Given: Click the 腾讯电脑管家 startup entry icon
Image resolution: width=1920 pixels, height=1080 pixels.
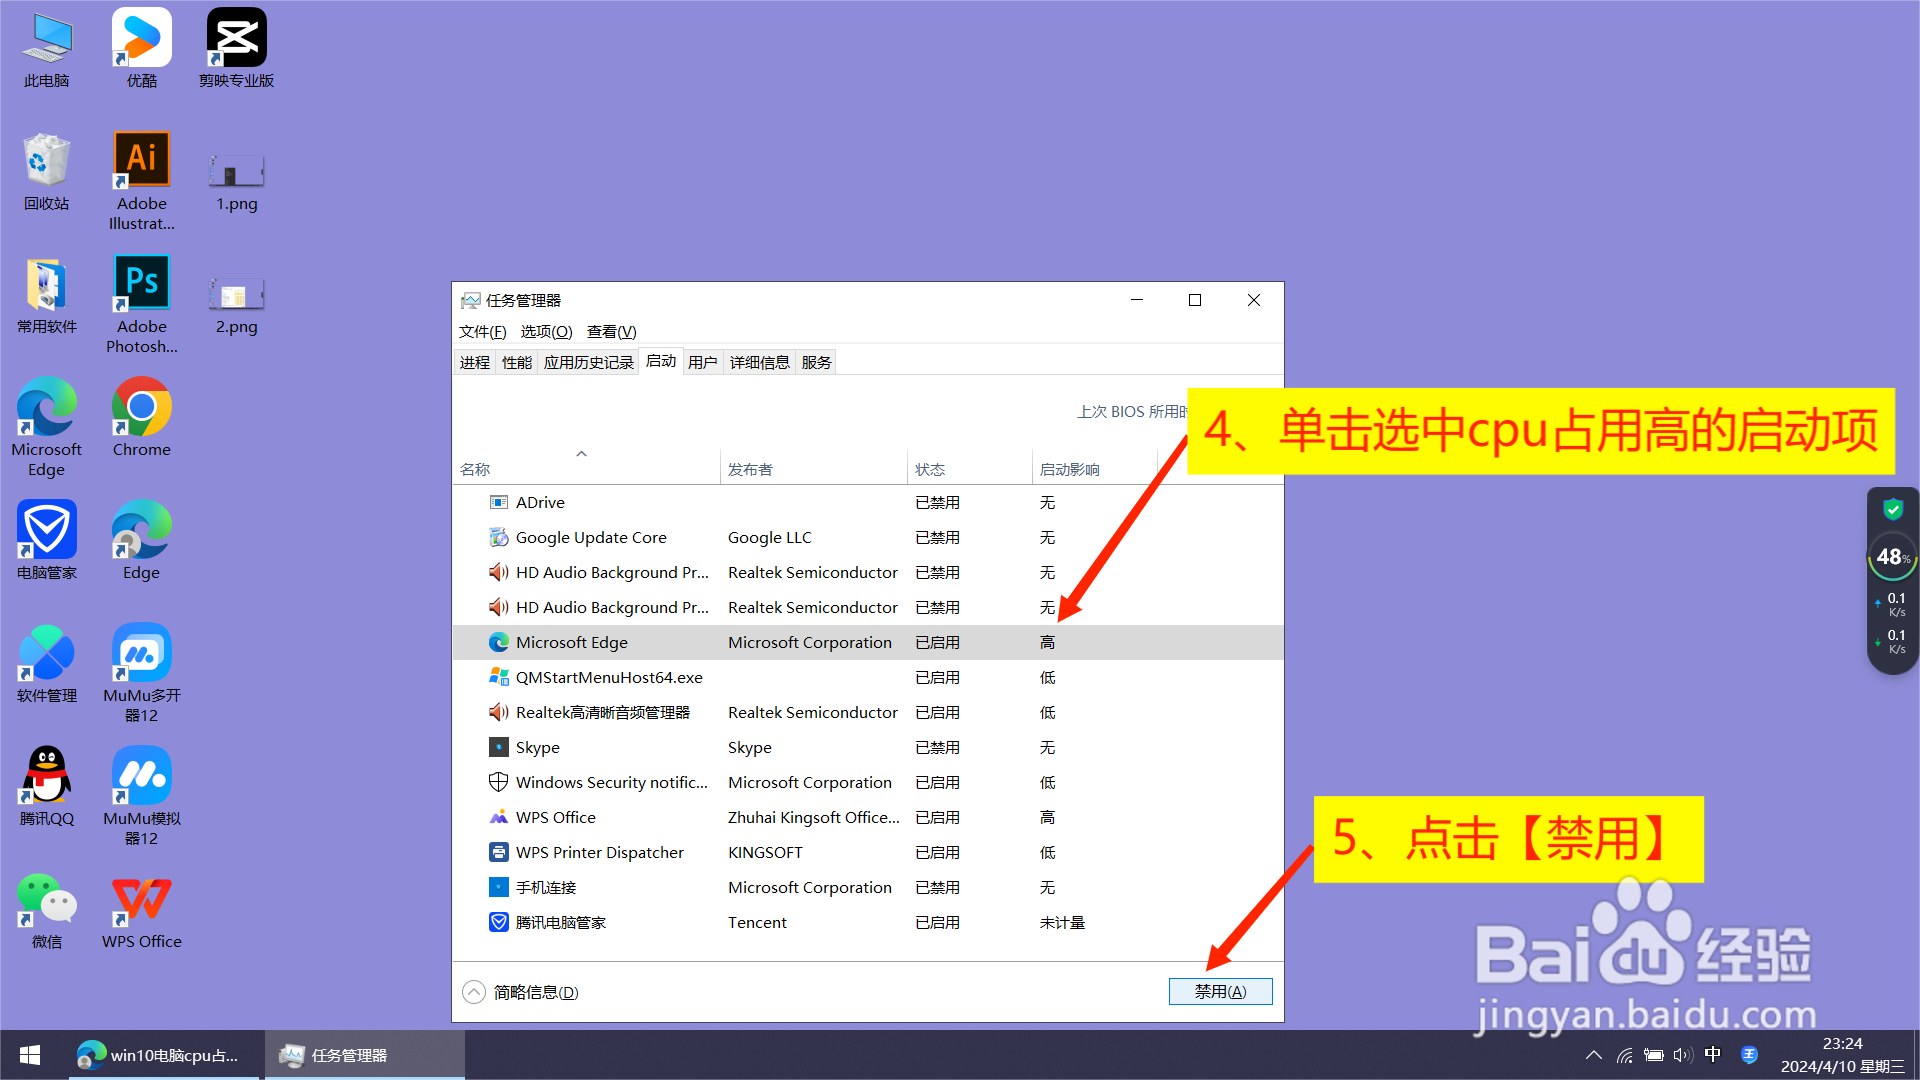Looking at the screenshot, I should point(498,922).
